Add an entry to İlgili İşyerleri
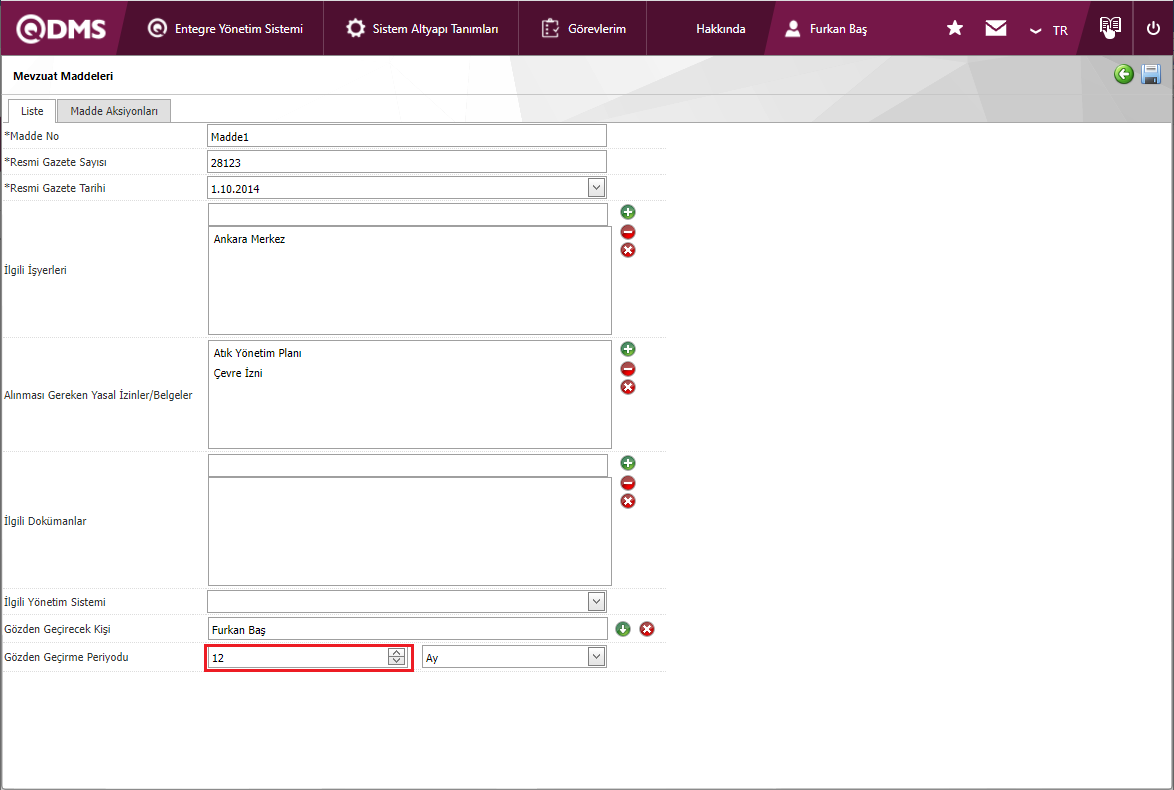Screen dimensions: 1174x790 (x=628, y=212)
